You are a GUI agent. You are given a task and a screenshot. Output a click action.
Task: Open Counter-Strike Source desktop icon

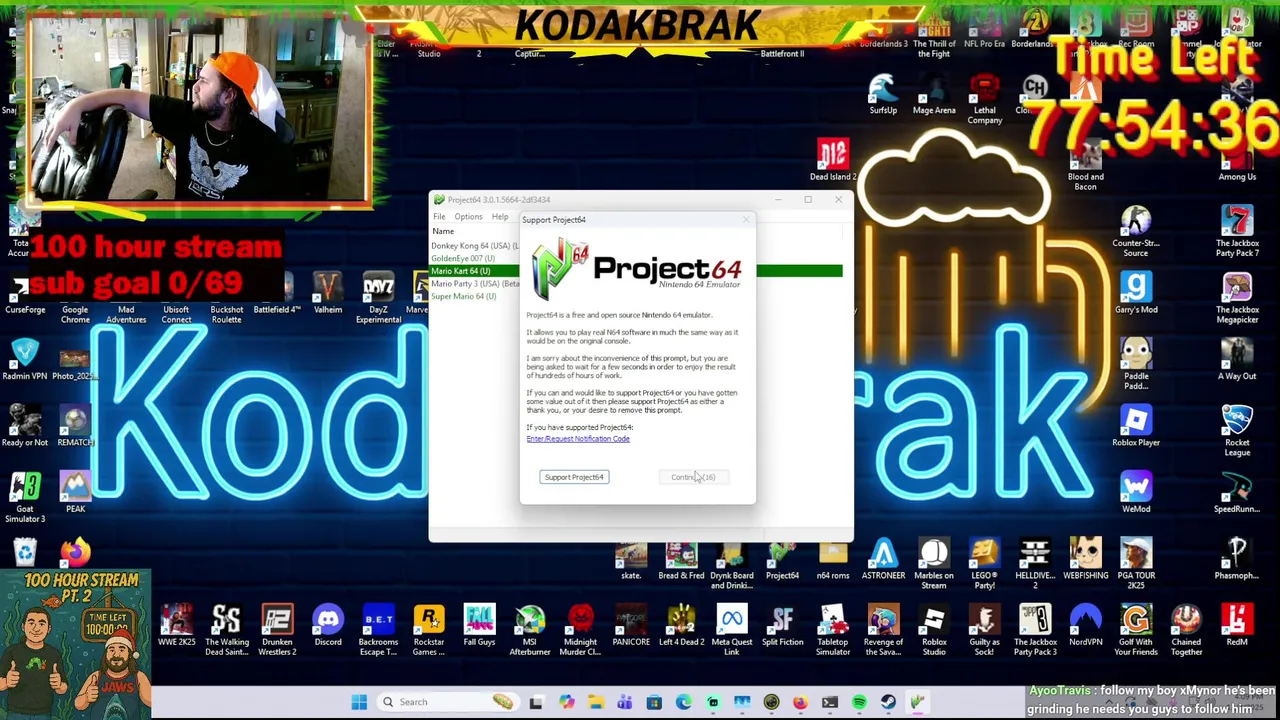tap(1136, 232)
